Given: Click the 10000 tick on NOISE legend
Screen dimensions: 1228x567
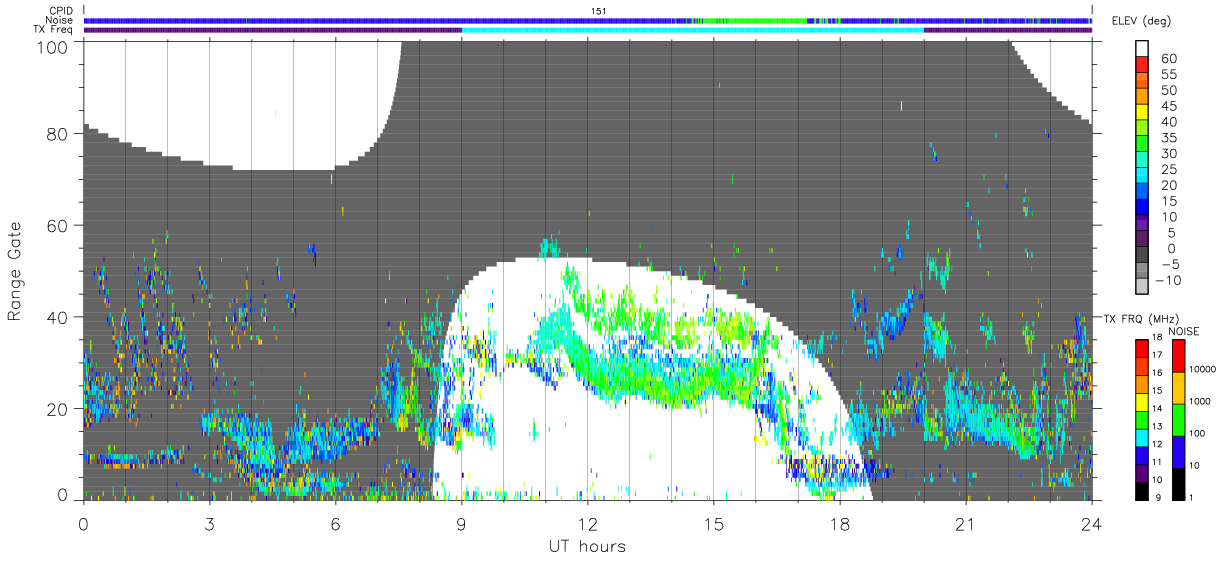Looking at the screenshot, I should 1203,369.
